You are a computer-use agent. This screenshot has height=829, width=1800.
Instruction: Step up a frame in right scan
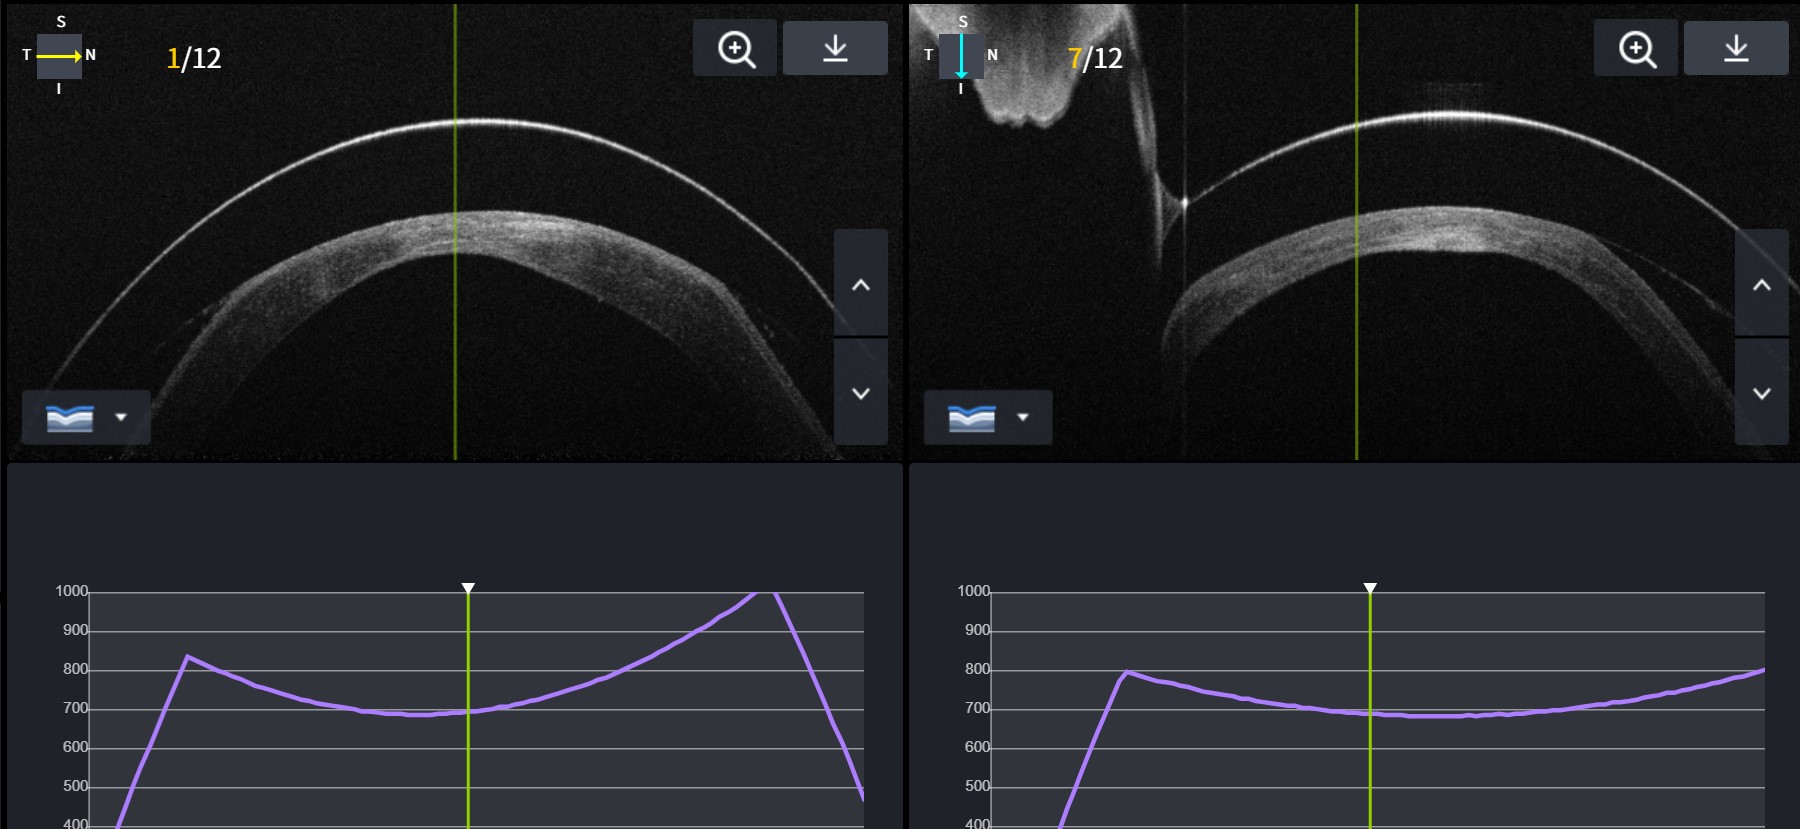(x=1761, y=284)
